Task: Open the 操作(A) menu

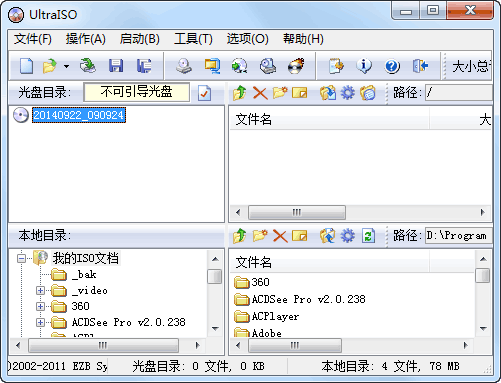Action: point(86,39)
